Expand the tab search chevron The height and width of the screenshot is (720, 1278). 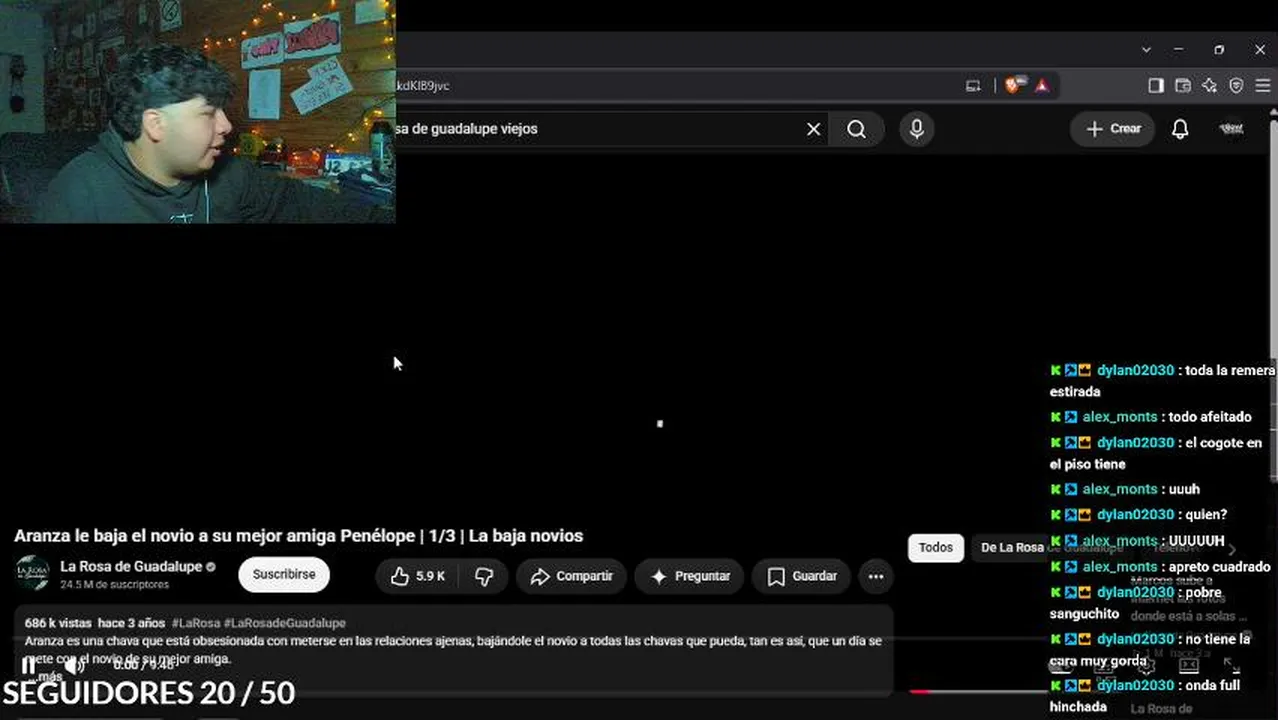click(x=1146, y=50)
